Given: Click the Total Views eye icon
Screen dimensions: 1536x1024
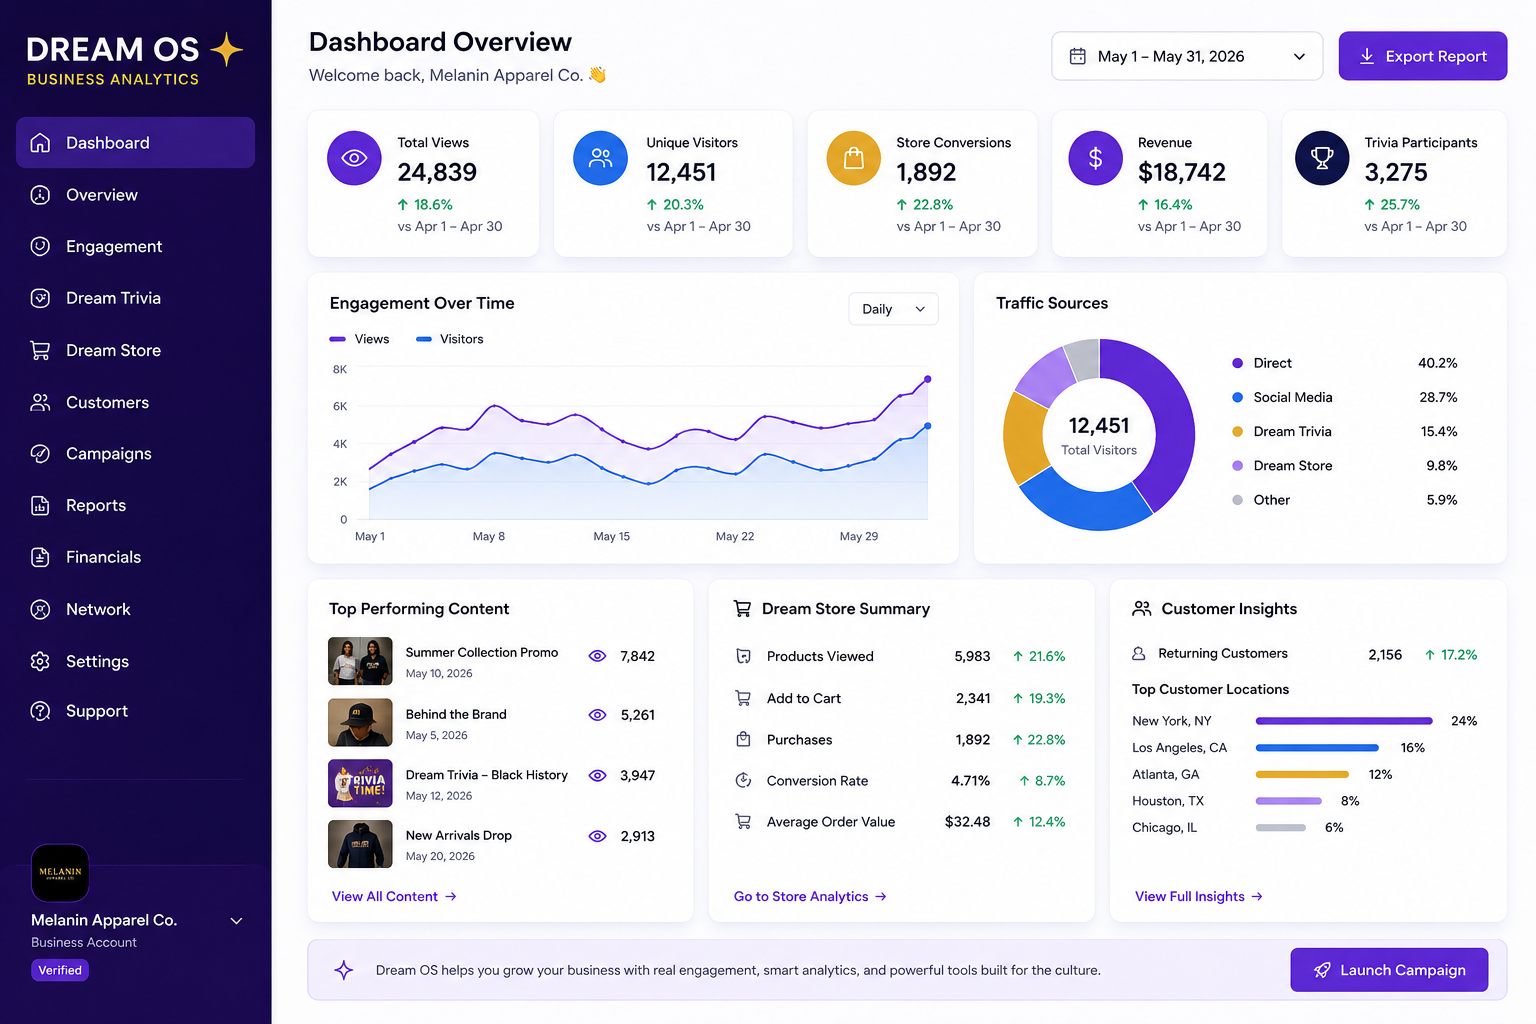Looking at the screenshot, I should click(x=354, y=158).
